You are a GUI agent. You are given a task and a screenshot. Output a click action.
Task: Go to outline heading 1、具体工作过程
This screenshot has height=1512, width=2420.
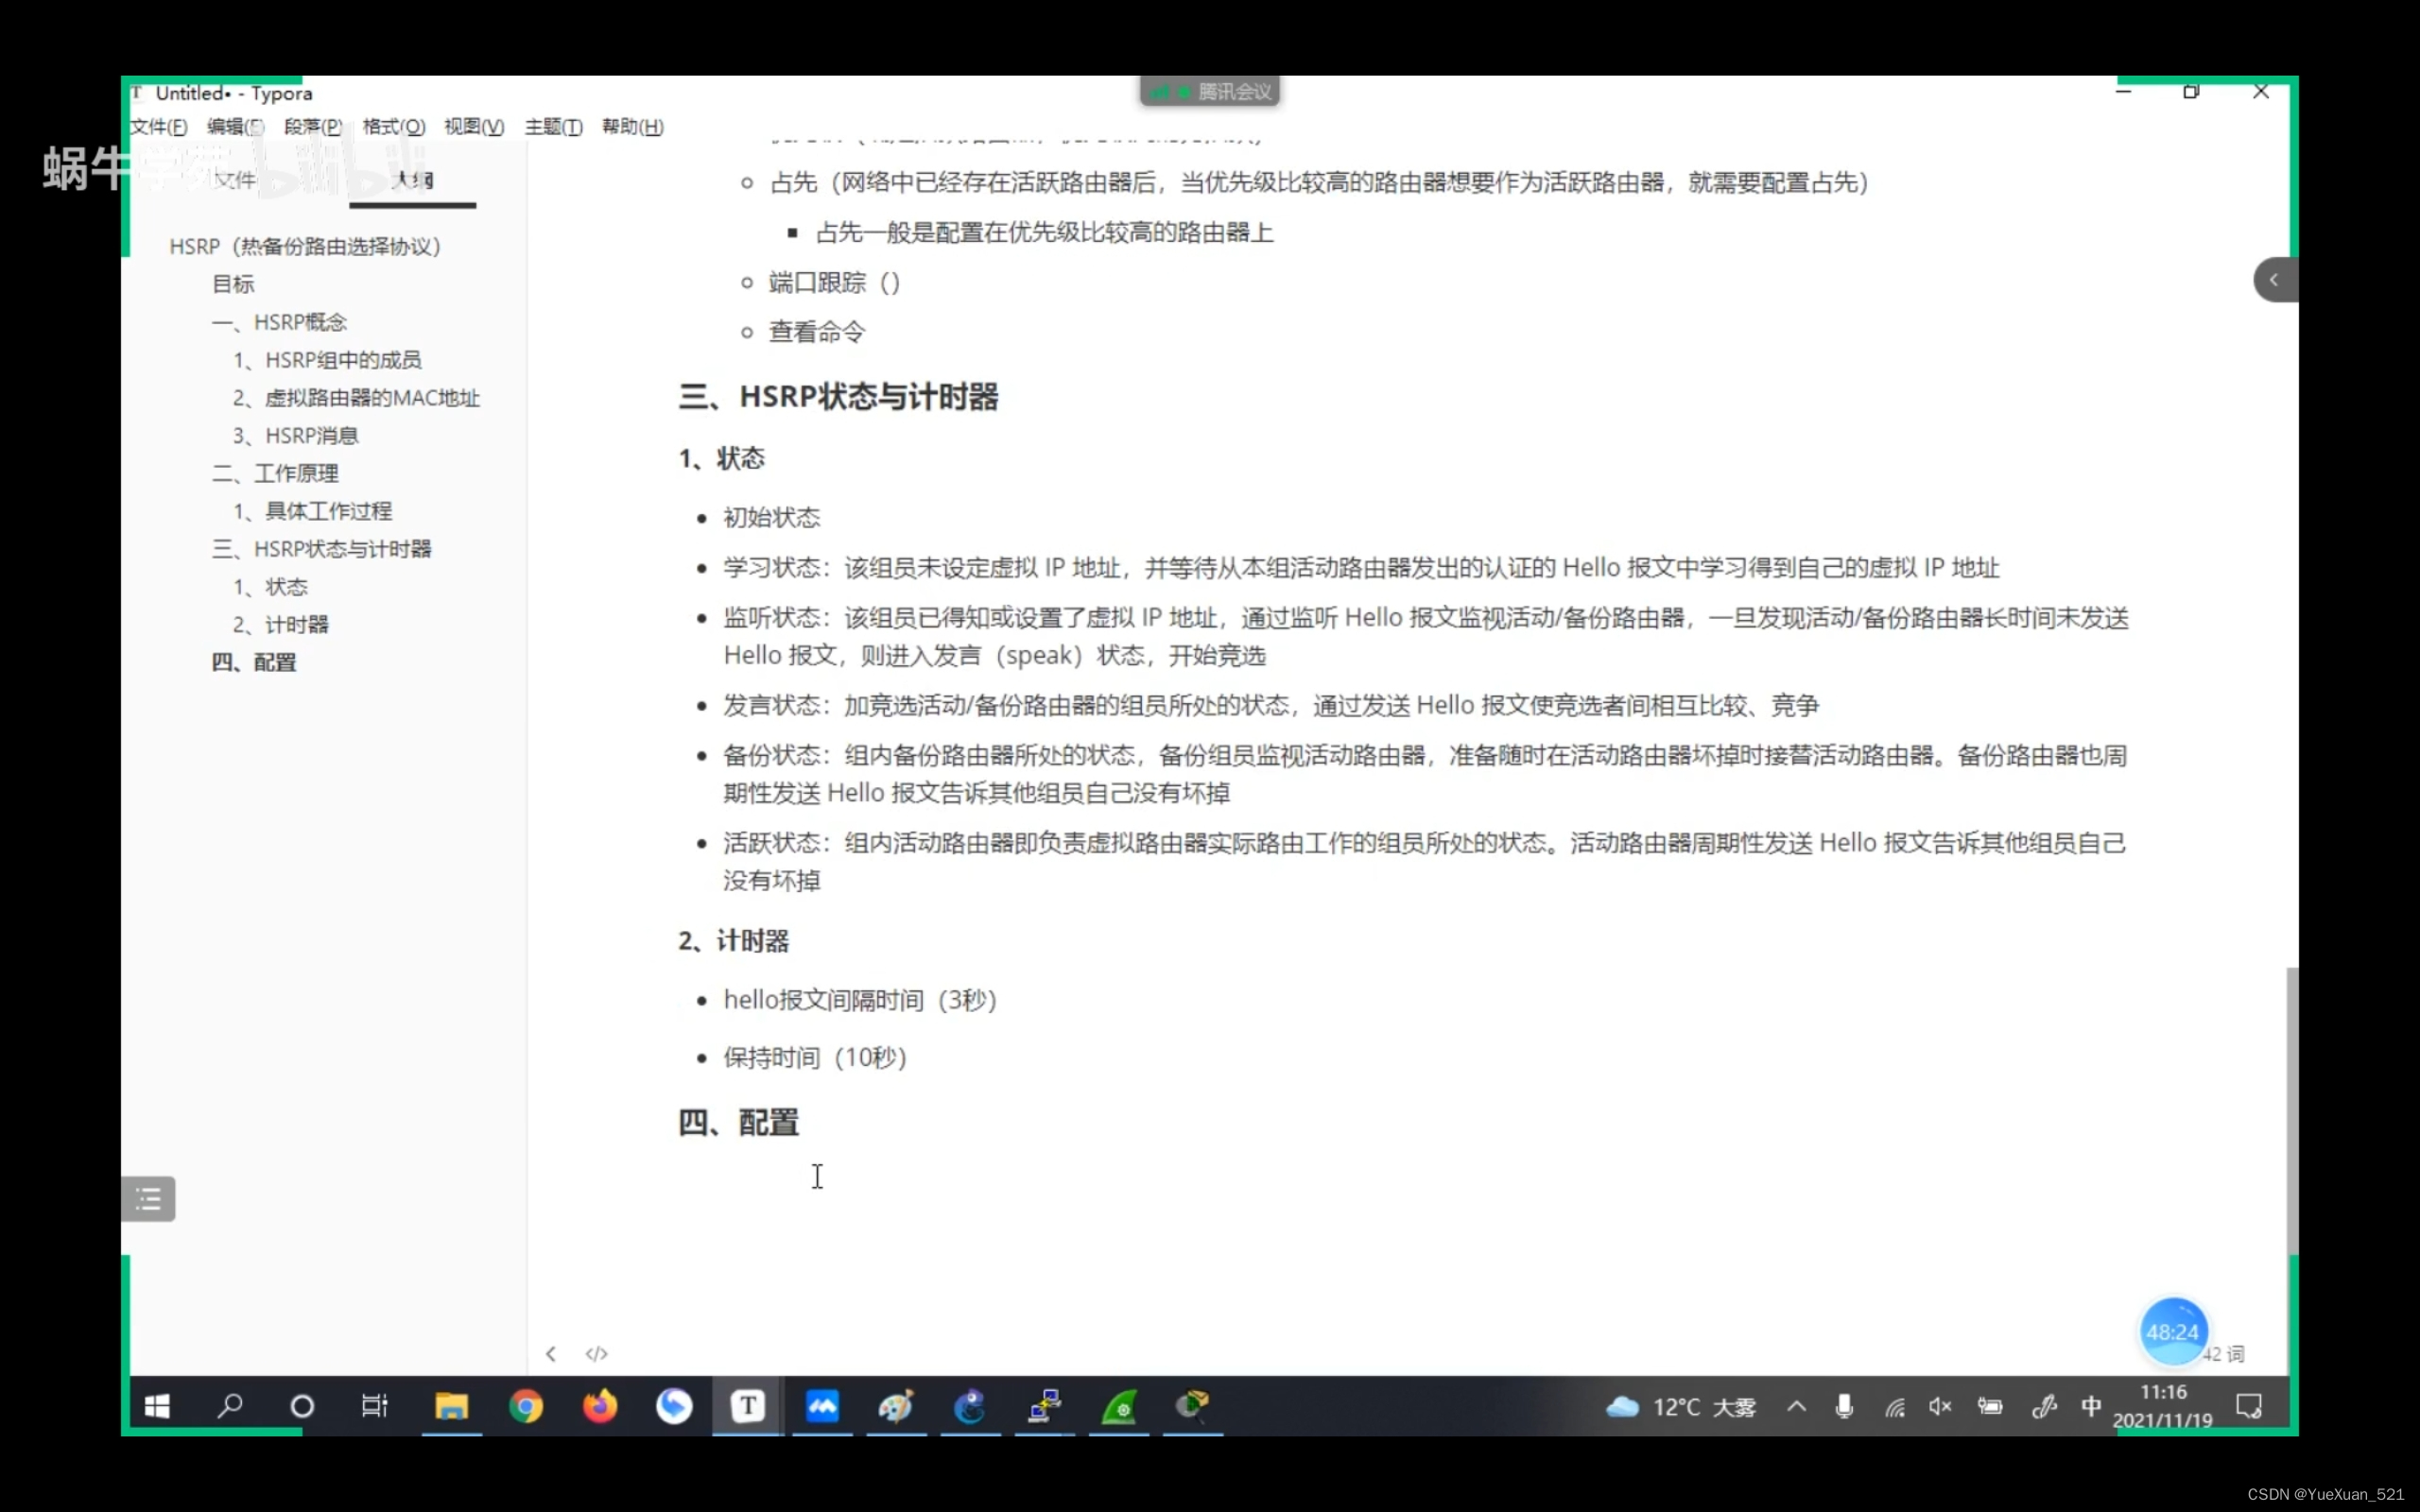pos(312,512)
